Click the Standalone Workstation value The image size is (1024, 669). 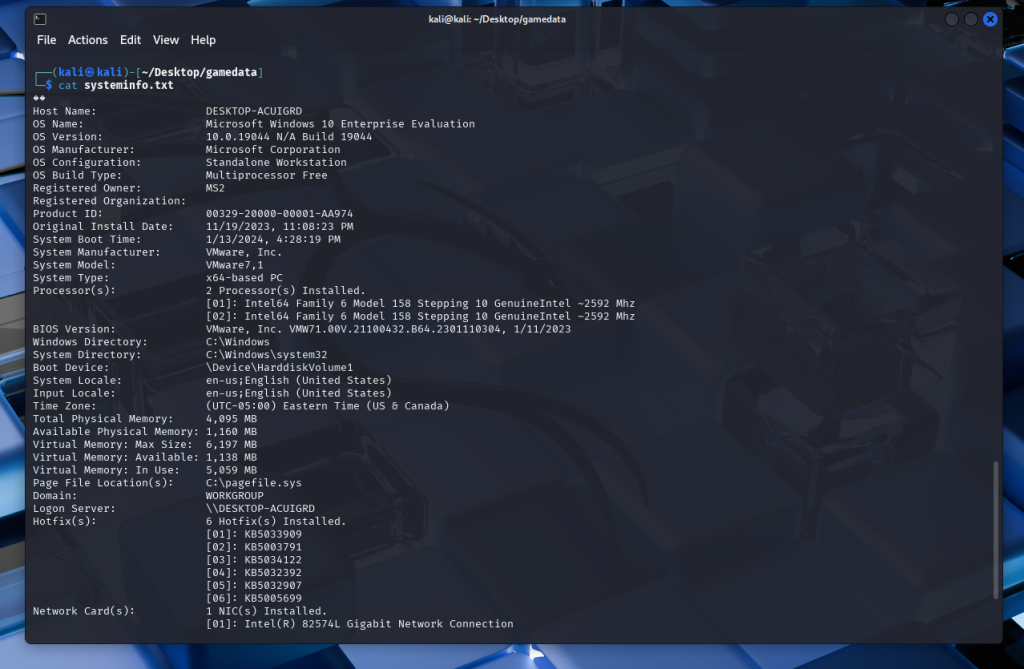[x=276, y=162]
